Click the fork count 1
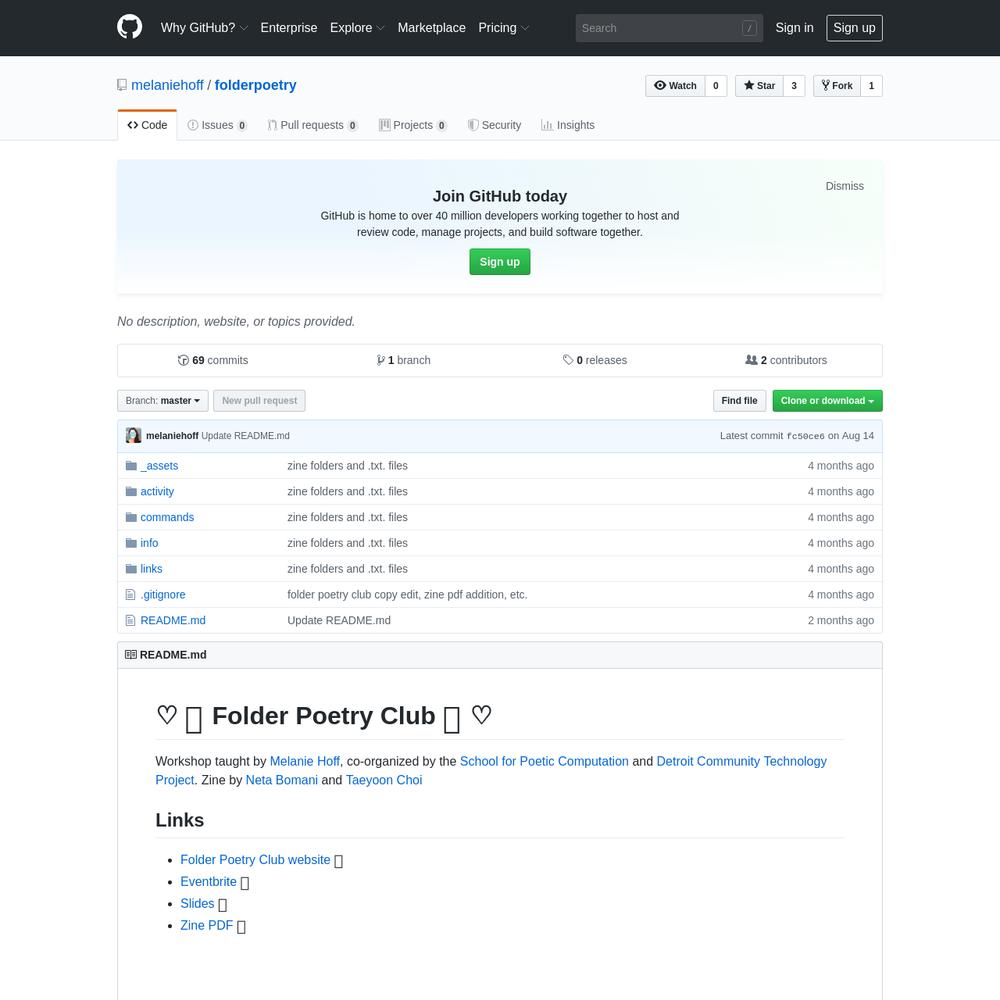The height and width of the screenshot is (1000, 1000). (871, 85)
